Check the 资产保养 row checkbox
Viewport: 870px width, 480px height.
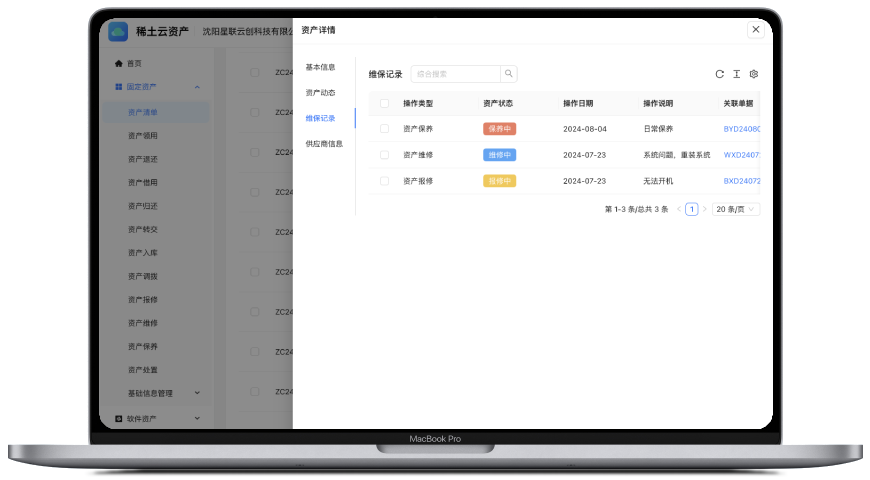click(x=384, y=129)
